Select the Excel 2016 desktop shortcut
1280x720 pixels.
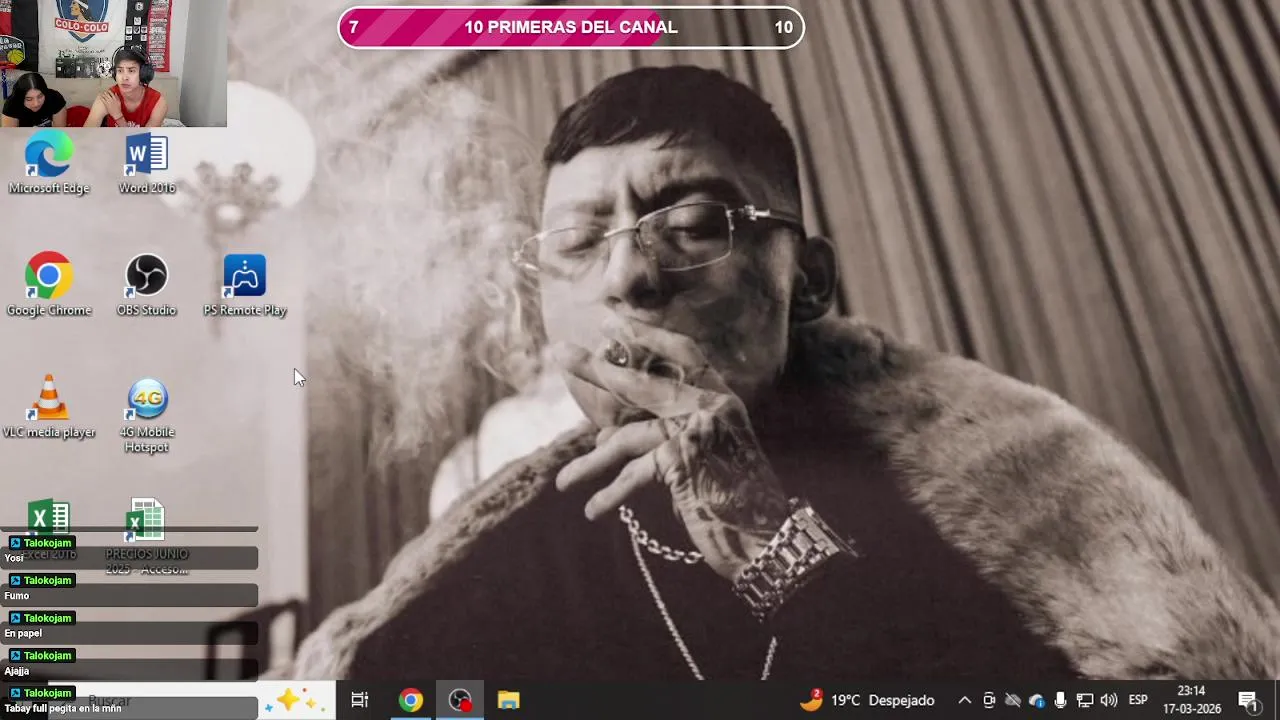pyautogui.click(x=48, y=530)
